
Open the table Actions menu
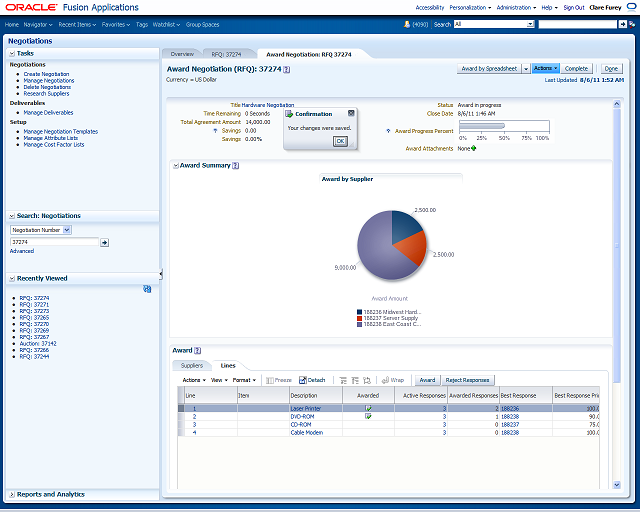194,380
